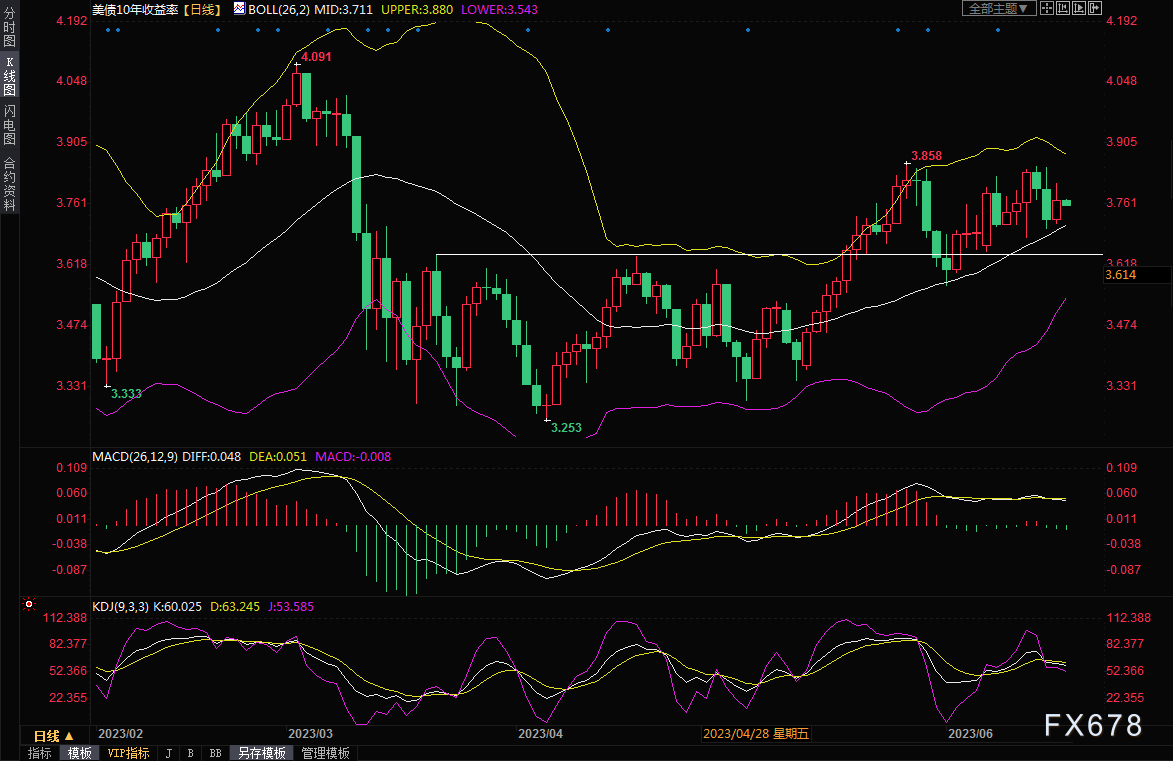Viewport: 1173px width, 761px height.
Task: Click the 管理模板 button
Action: click(x=326, y=753)
